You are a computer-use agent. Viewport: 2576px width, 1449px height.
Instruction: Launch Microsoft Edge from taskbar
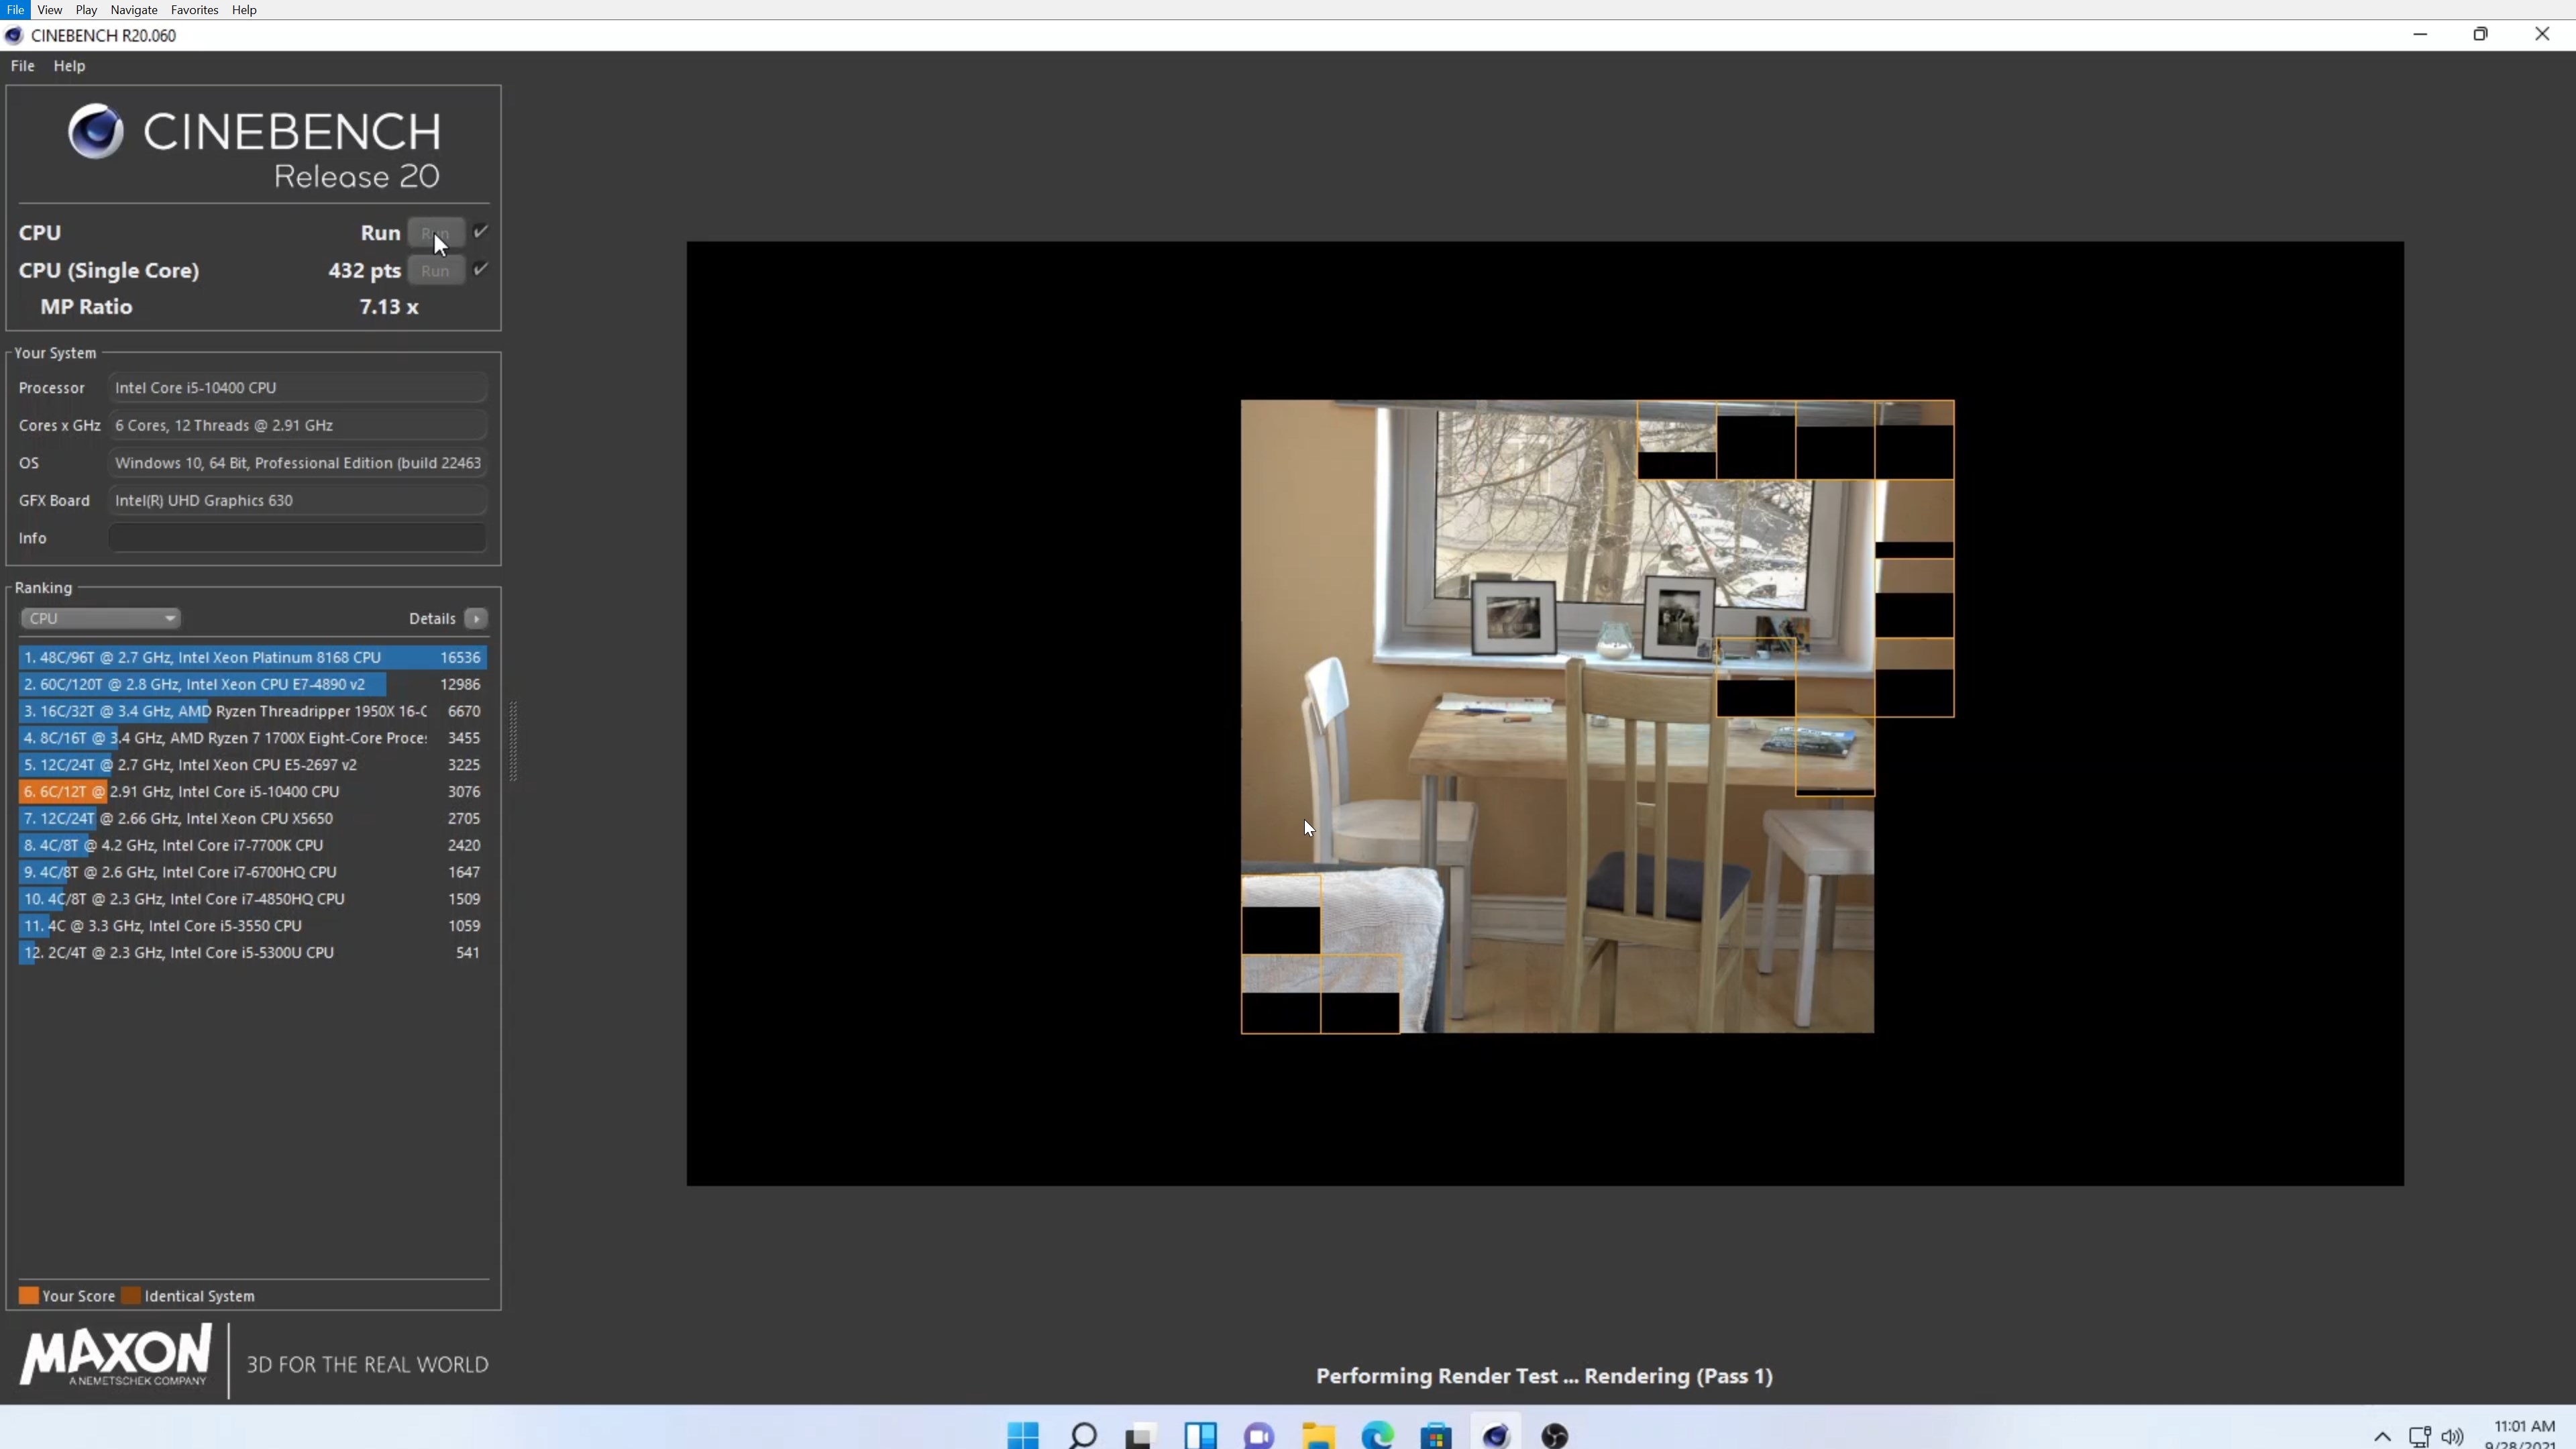click(x=1377, y=1436)
